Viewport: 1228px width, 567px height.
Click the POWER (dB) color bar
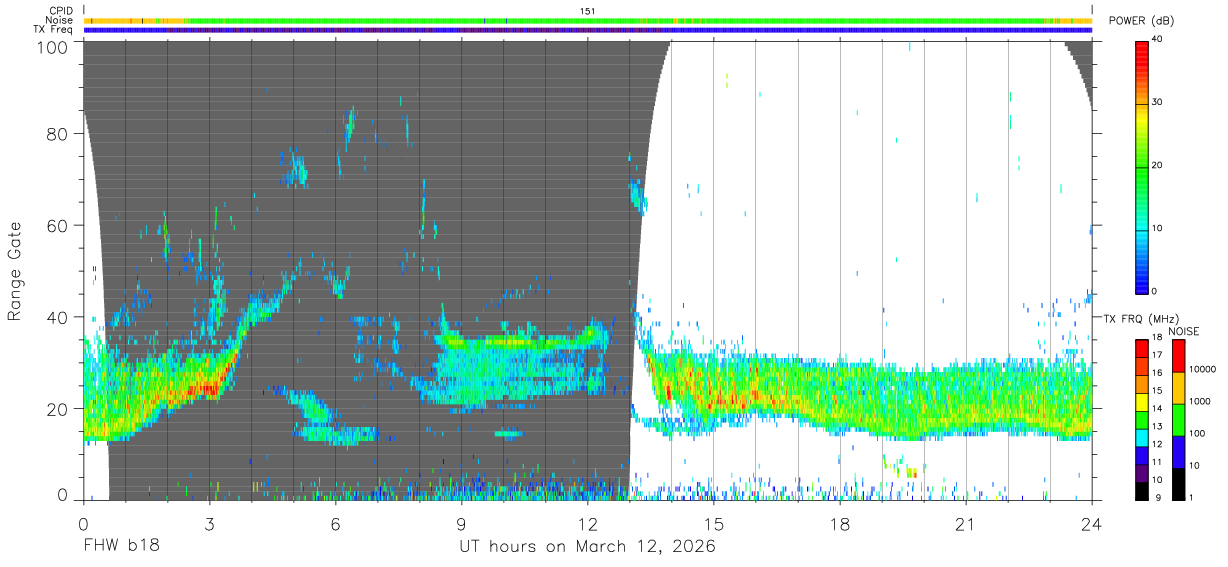coord(1142,166)
